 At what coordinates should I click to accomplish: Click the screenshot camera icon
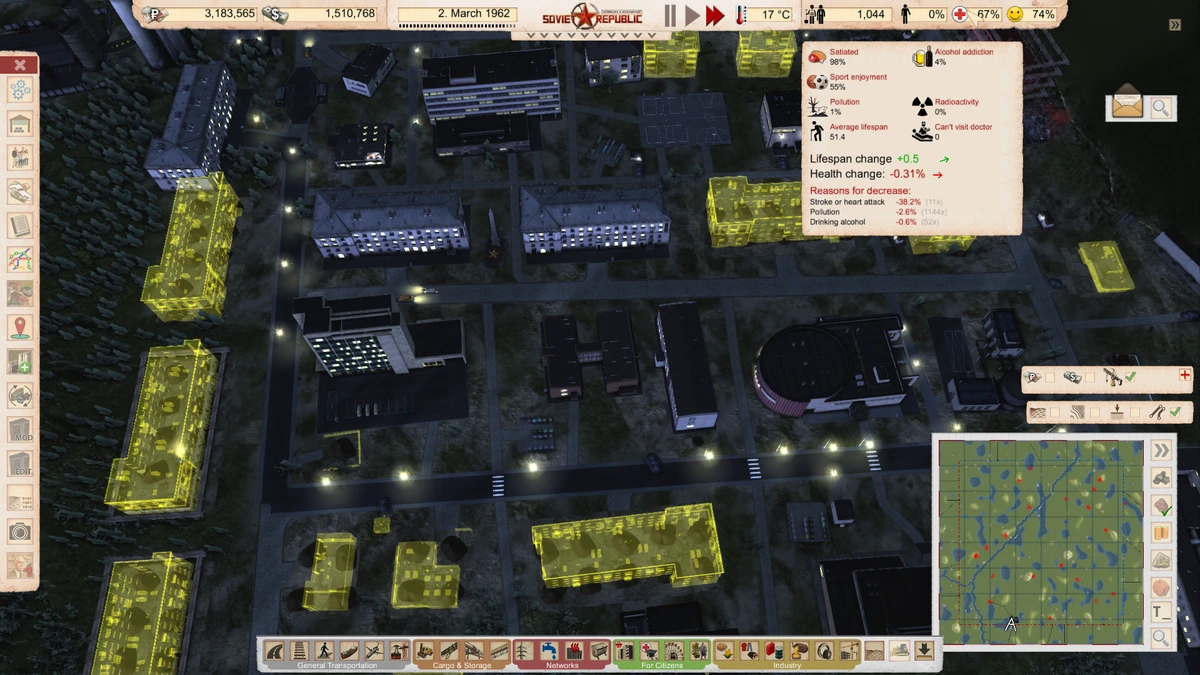[x=20, y=531]
